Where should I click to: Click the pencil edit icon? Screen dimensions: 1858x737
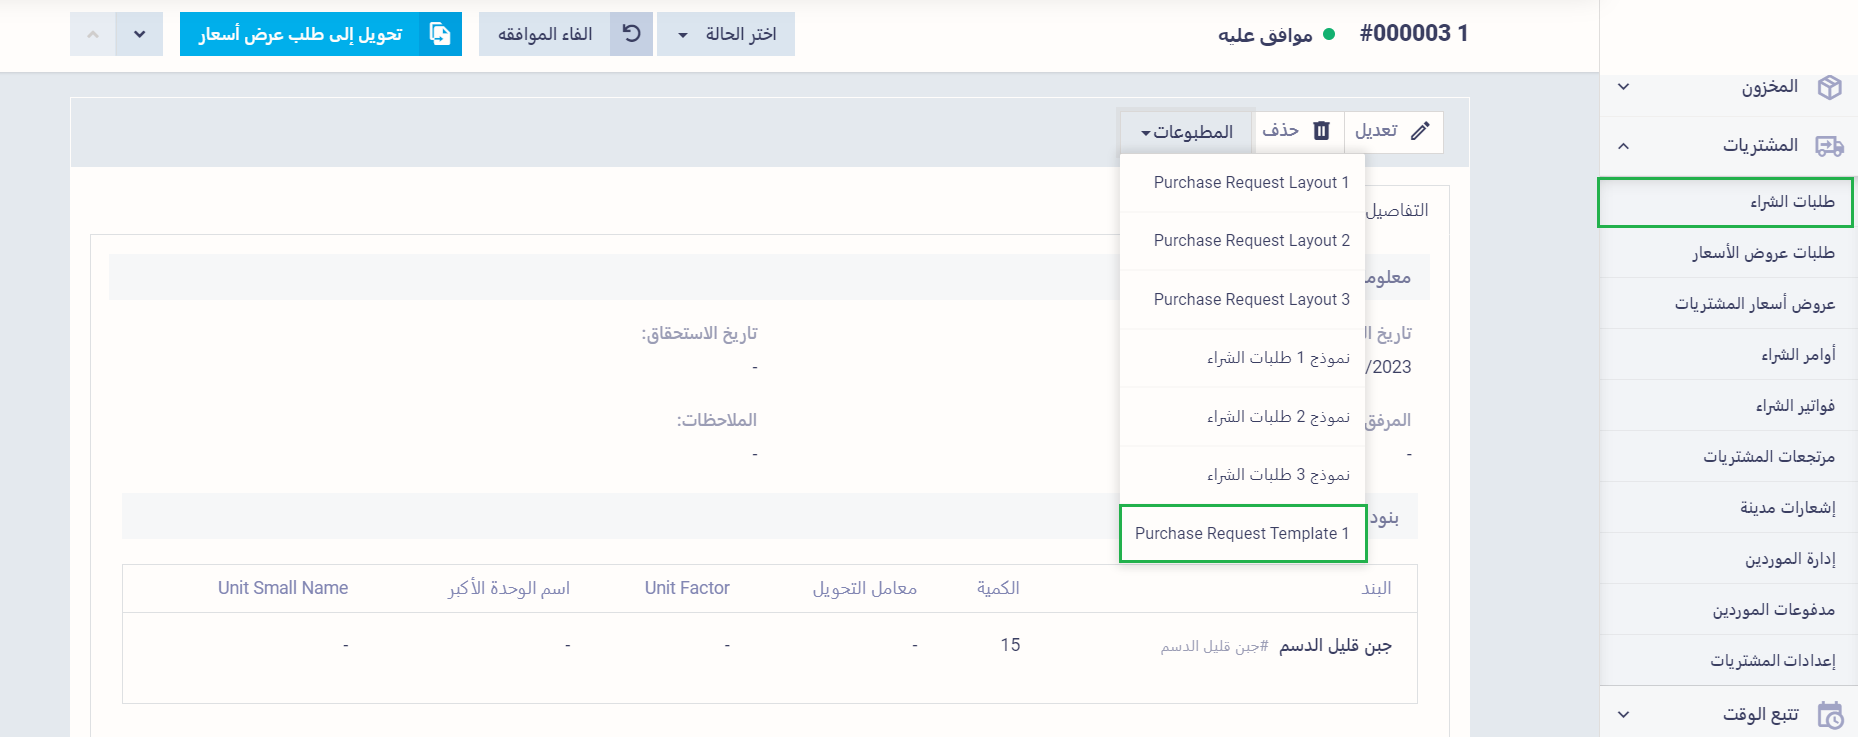(x=1420, y=131)
